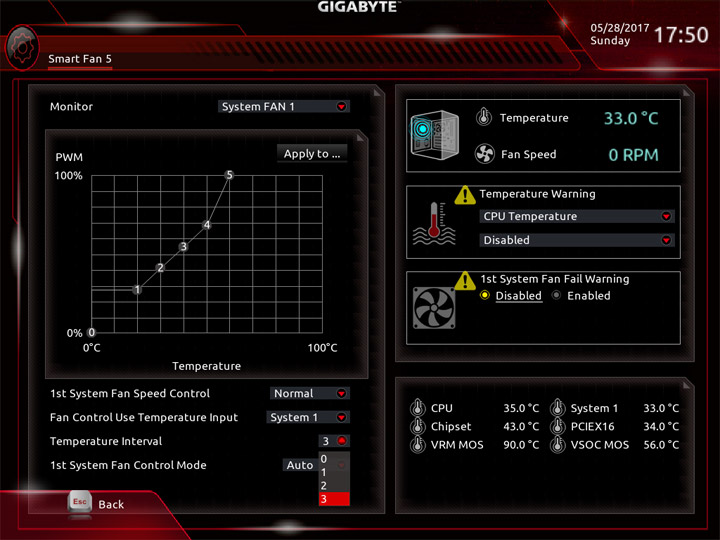The height and width of the screenshot is (540, 720).
Task: Open the CPU Temperature warning source dropdown
Action: pyautogui.click(x=577, y=216)
